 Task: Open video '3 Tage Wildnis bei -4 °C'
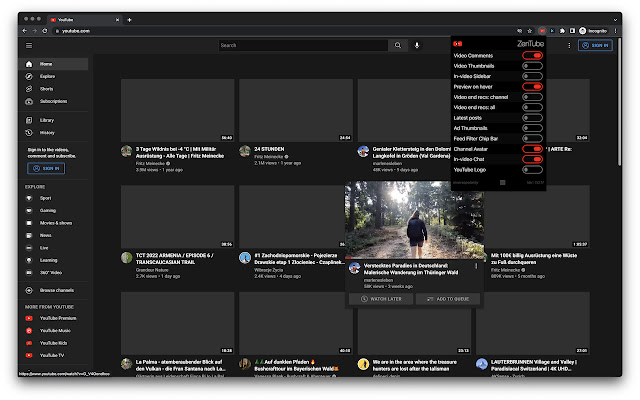point(180,153)
